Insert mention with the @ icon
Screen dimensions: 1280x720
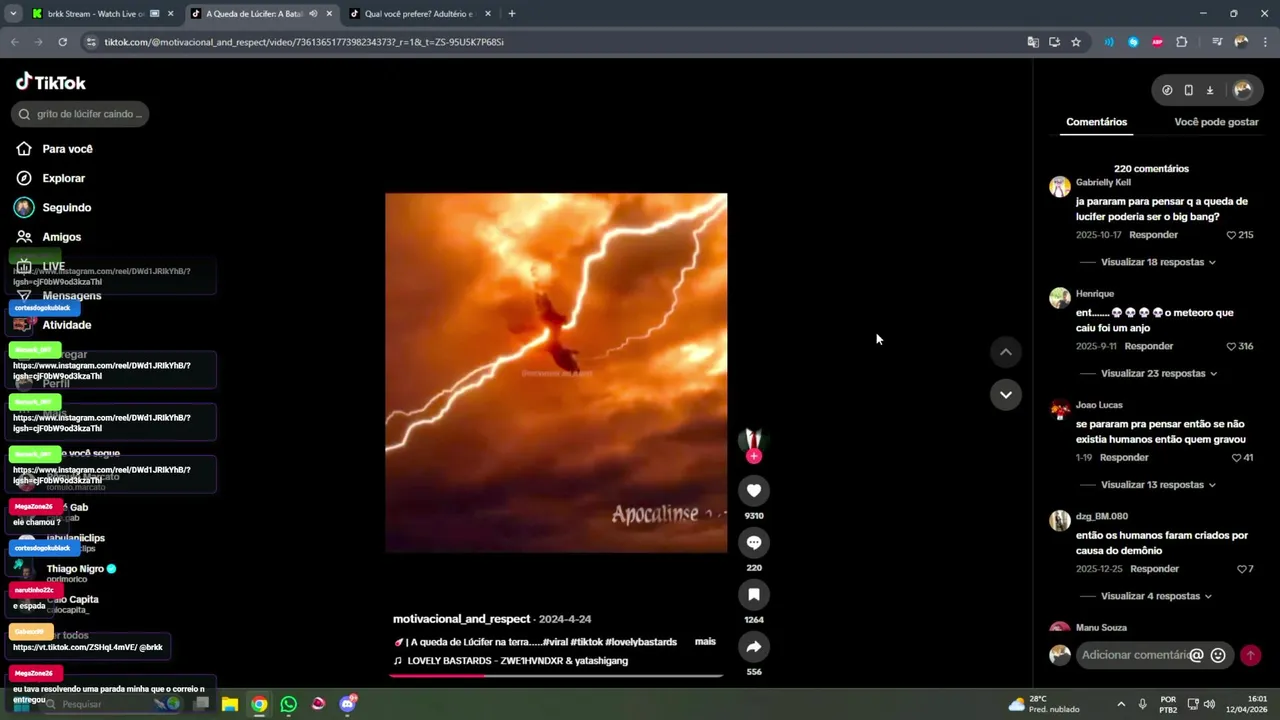1197,655
